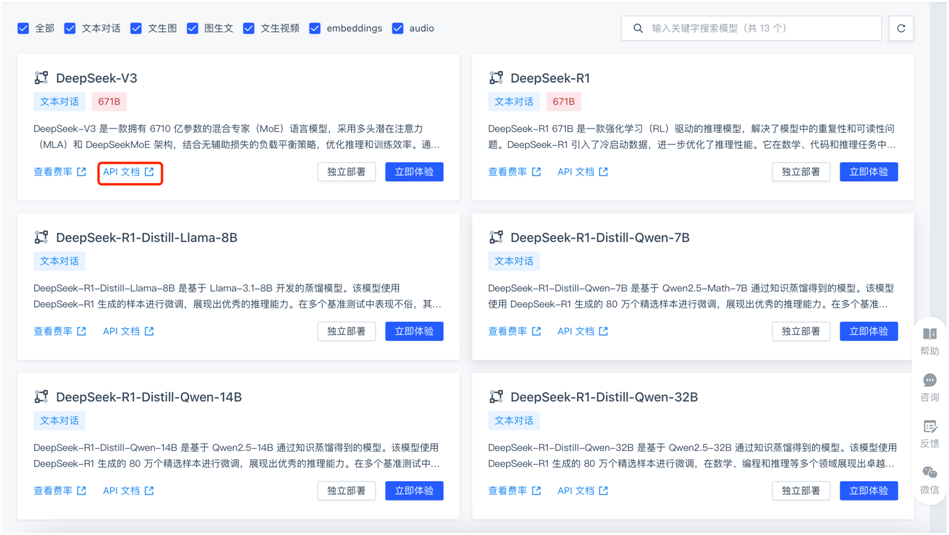
Task: Click the DeepSeek-R1-Distill-Llama-8B title
Action: point(146,237)
